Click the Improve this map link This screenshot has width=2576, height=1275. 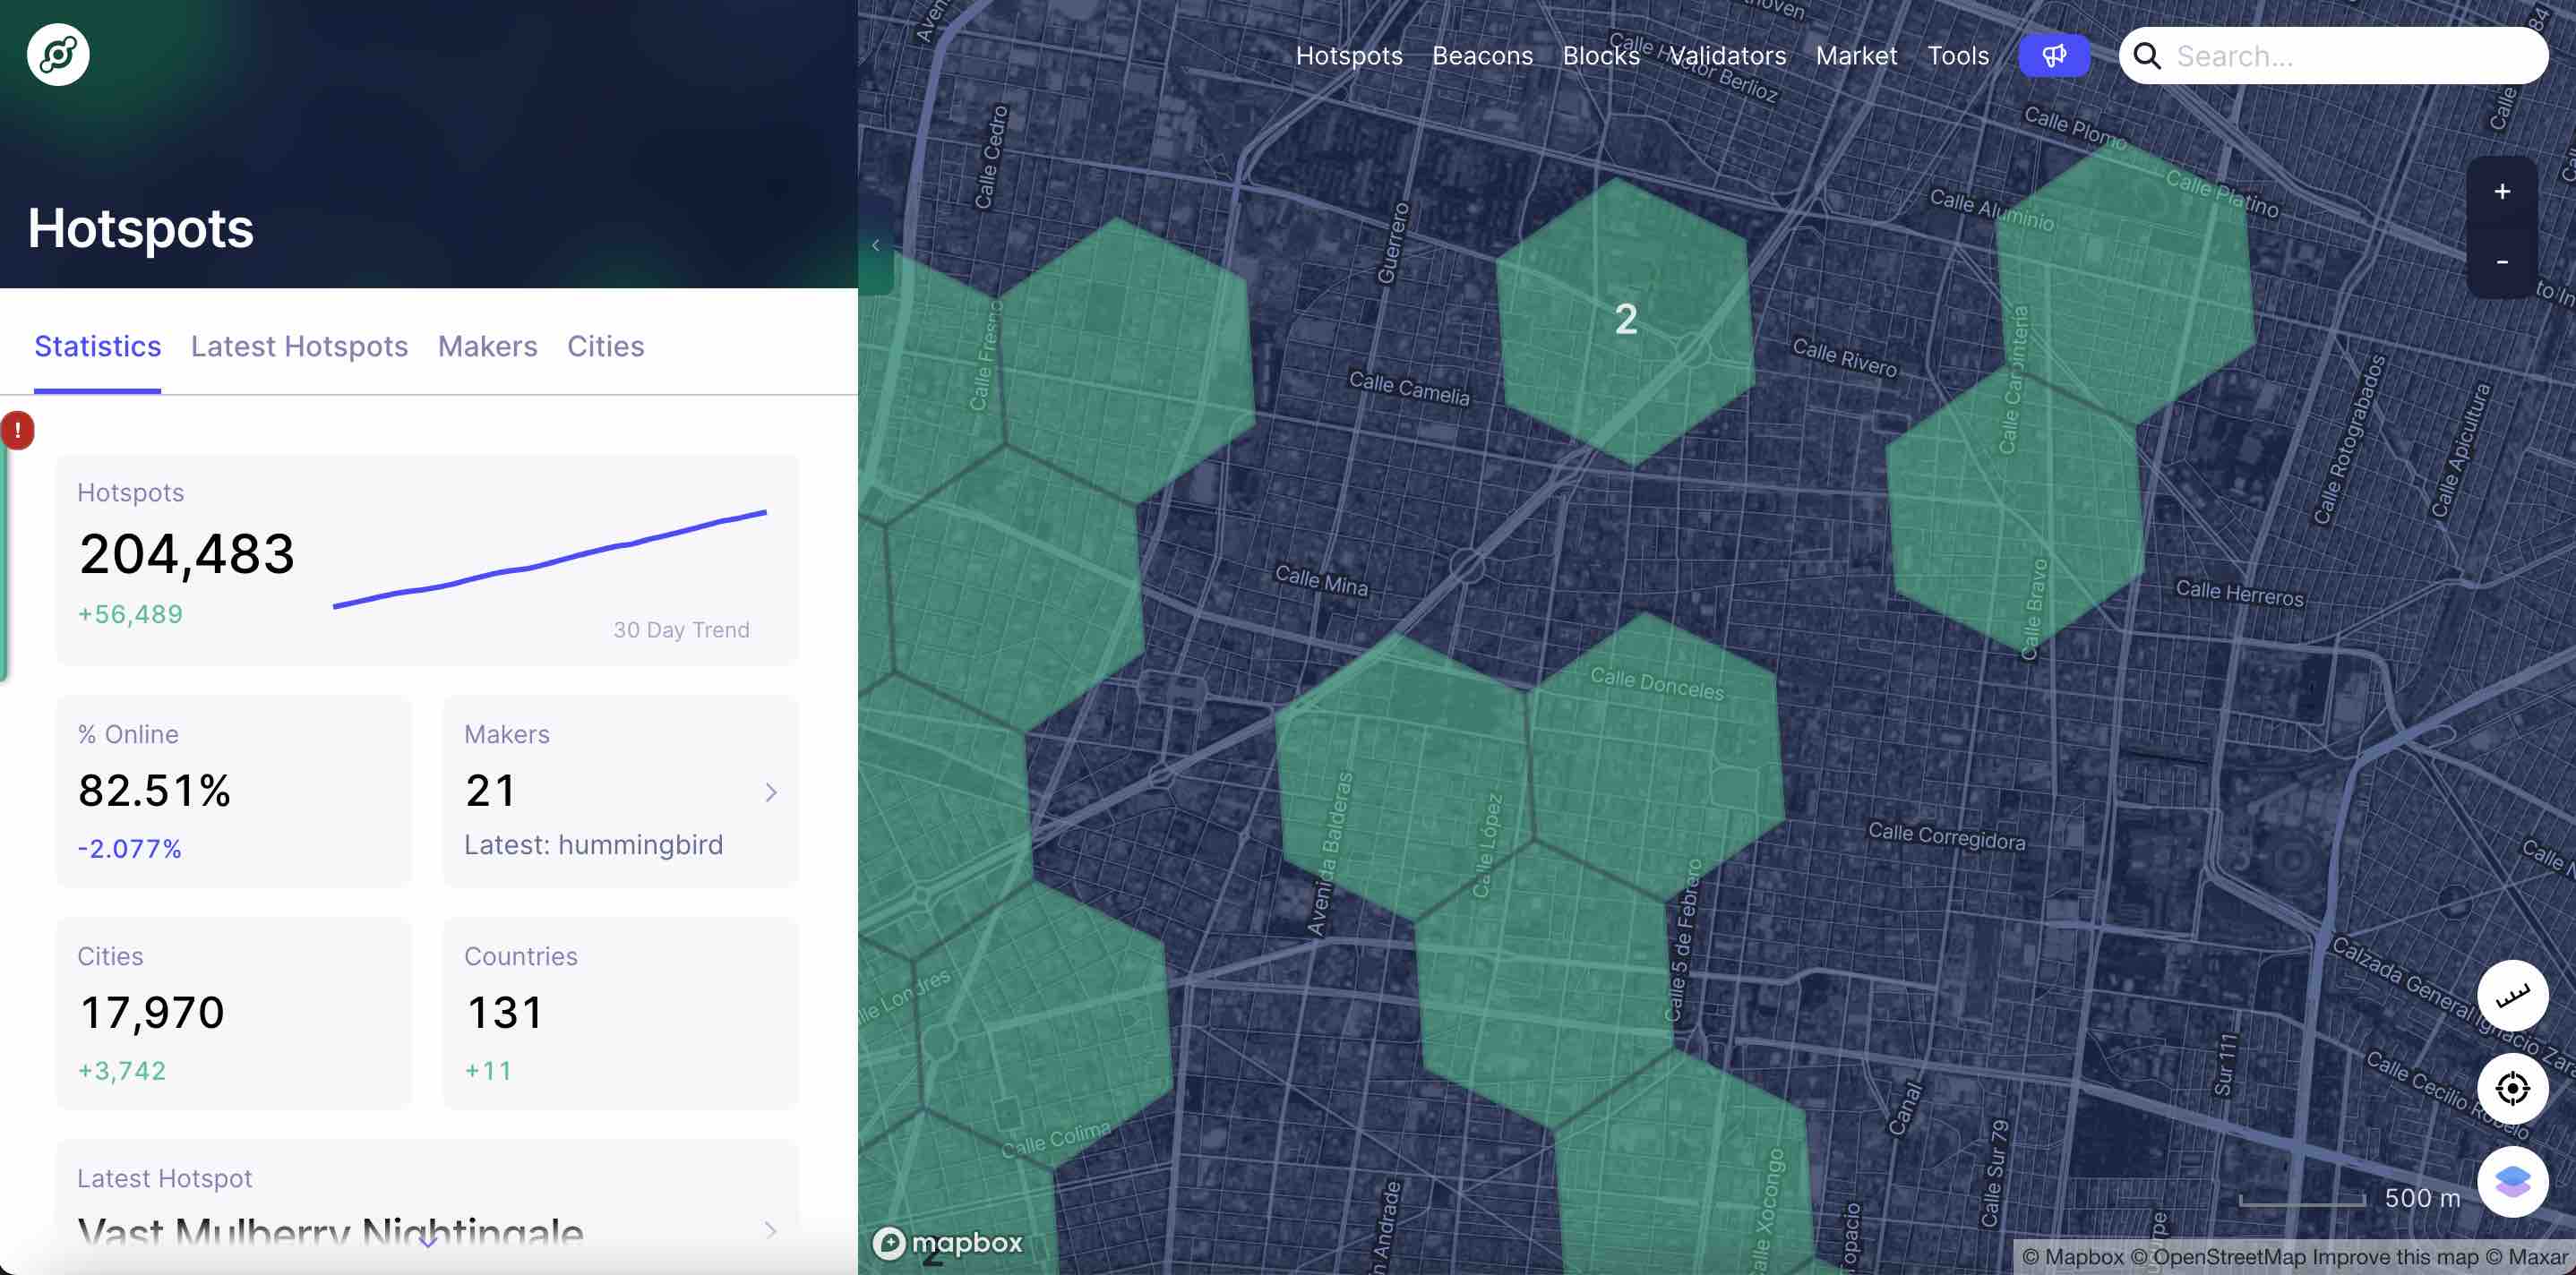[2395, 1257]
